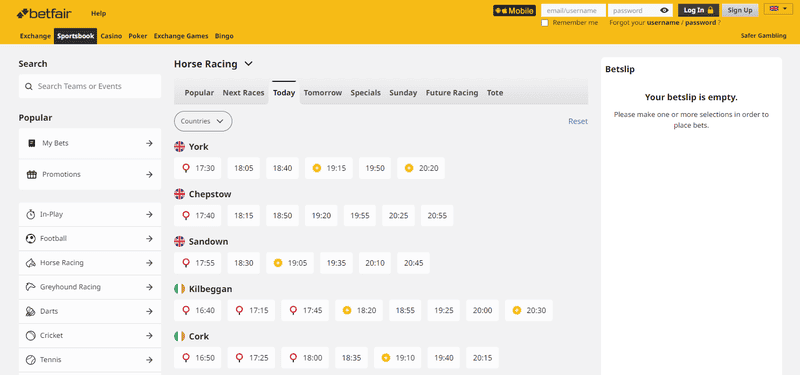This screenshot has height=375, width=800.
Task: Toggle password visibility eye icon
Action: (x=664, y=10)
